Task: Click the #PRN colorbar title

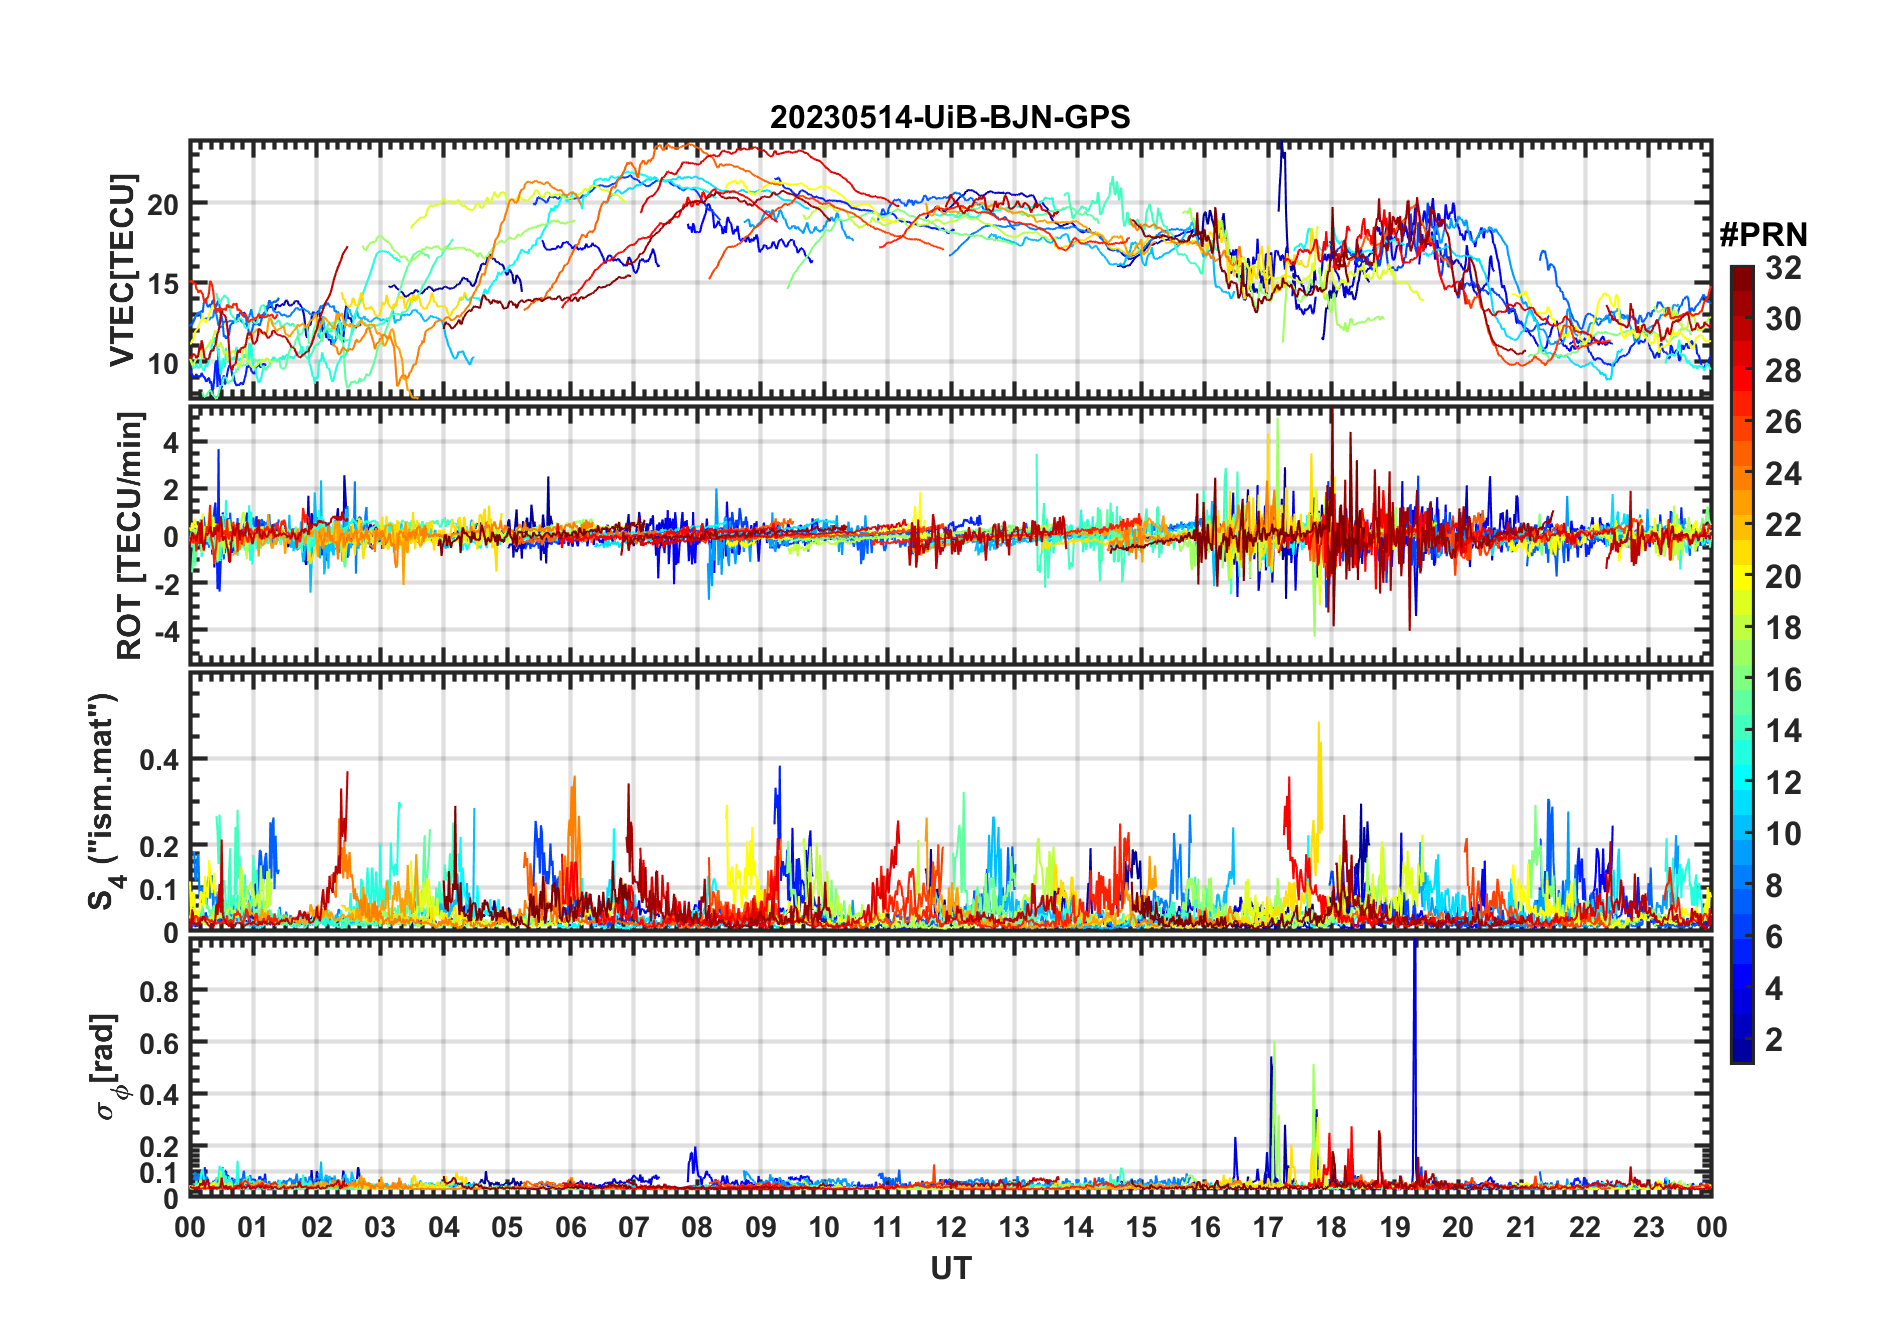Action: (1763, 235)
